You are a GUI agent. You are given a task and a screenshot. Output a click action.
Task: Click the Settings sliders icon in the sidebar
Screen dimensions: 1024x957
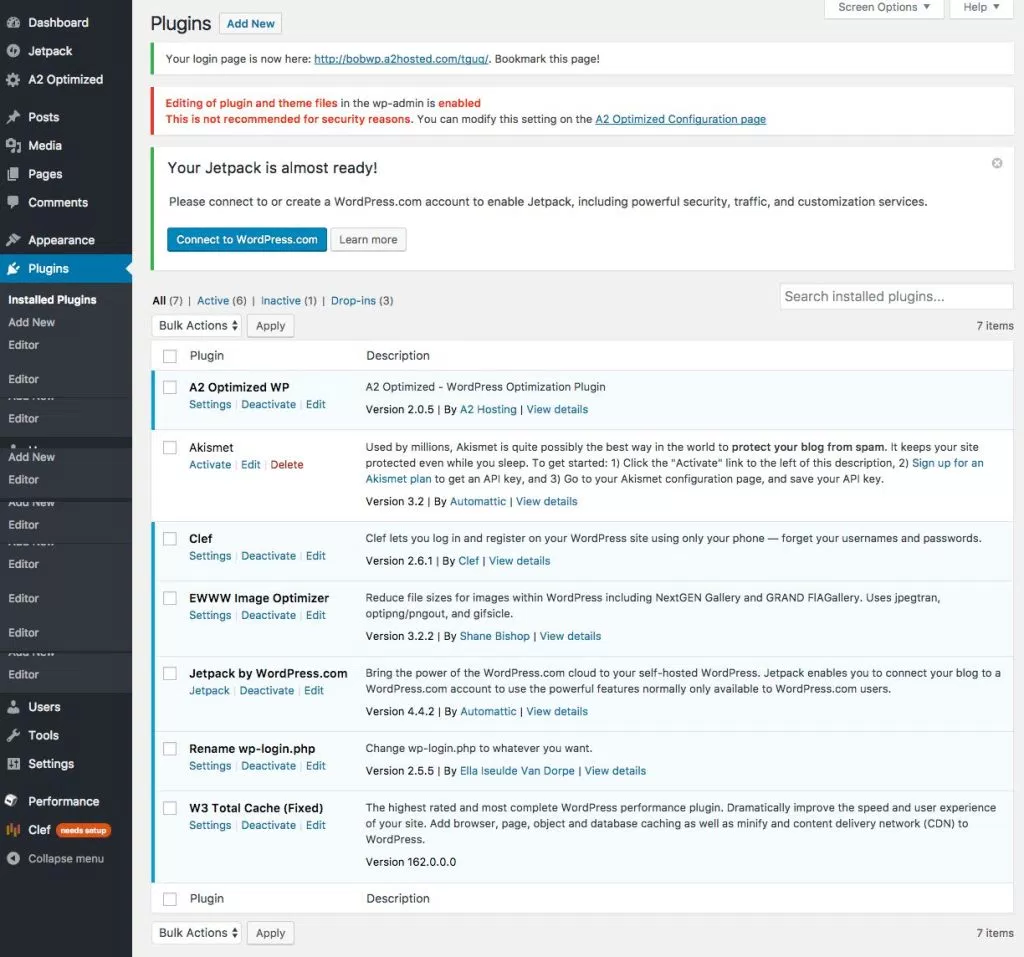coord(13,764)
